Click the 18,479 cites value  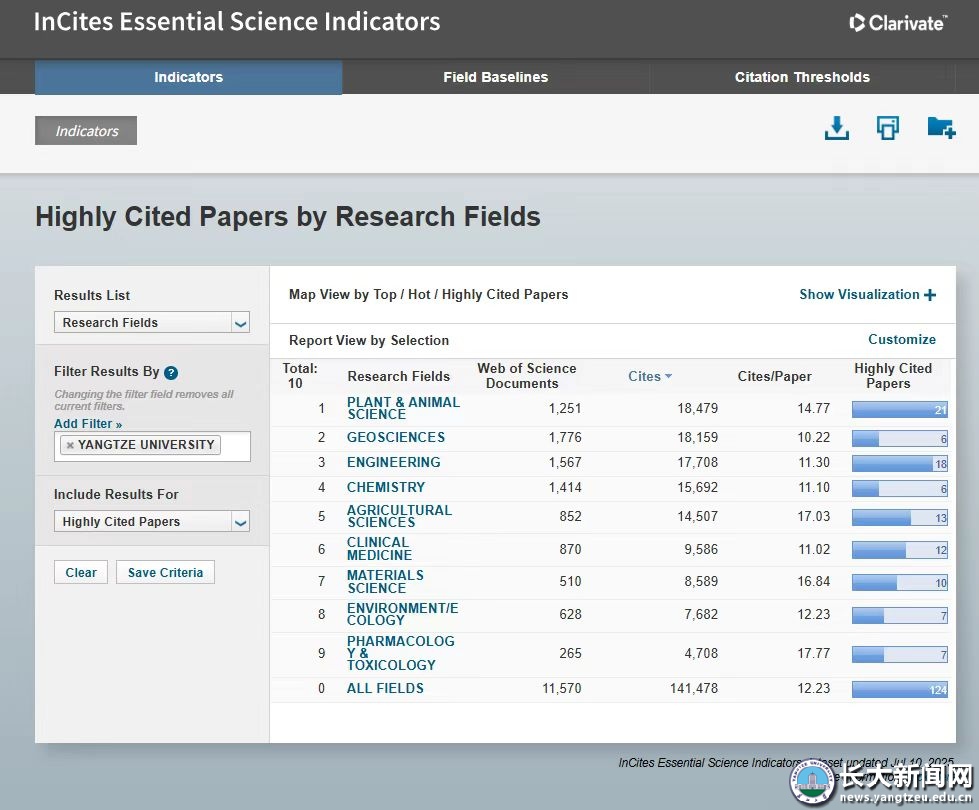[697, 408]
